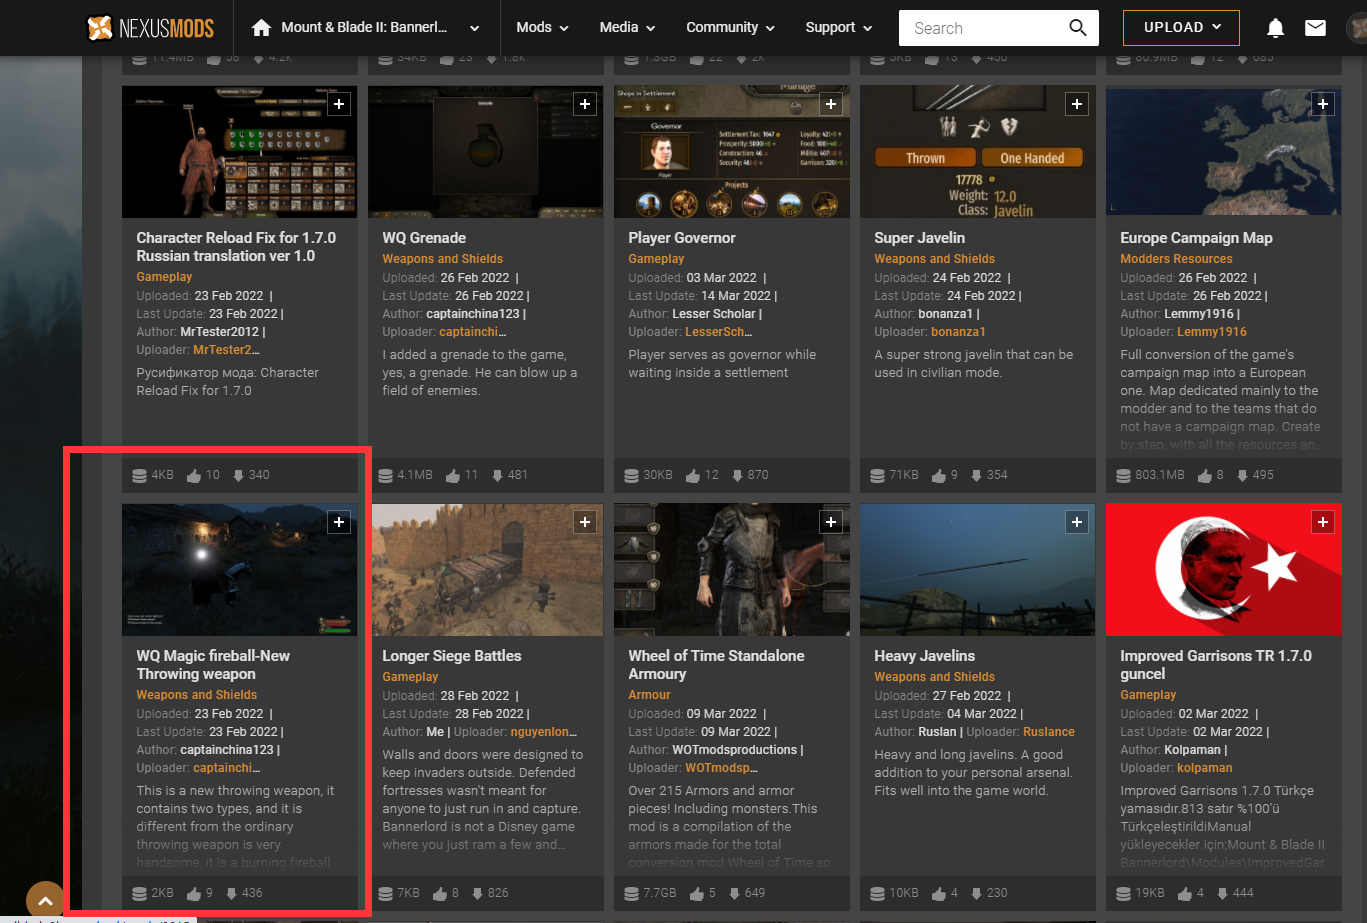
Task: Click plus icon on Character Reload Fix thumbnail
Action: [339, 104]
